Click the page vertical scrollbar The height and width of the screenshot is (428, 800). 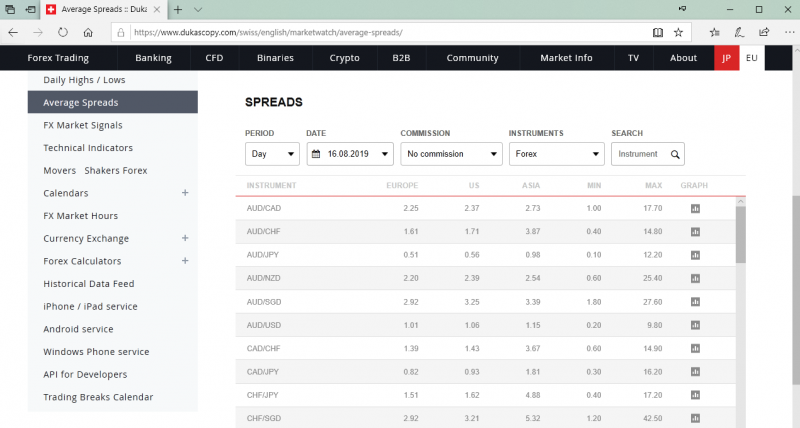tap(796, 291)
